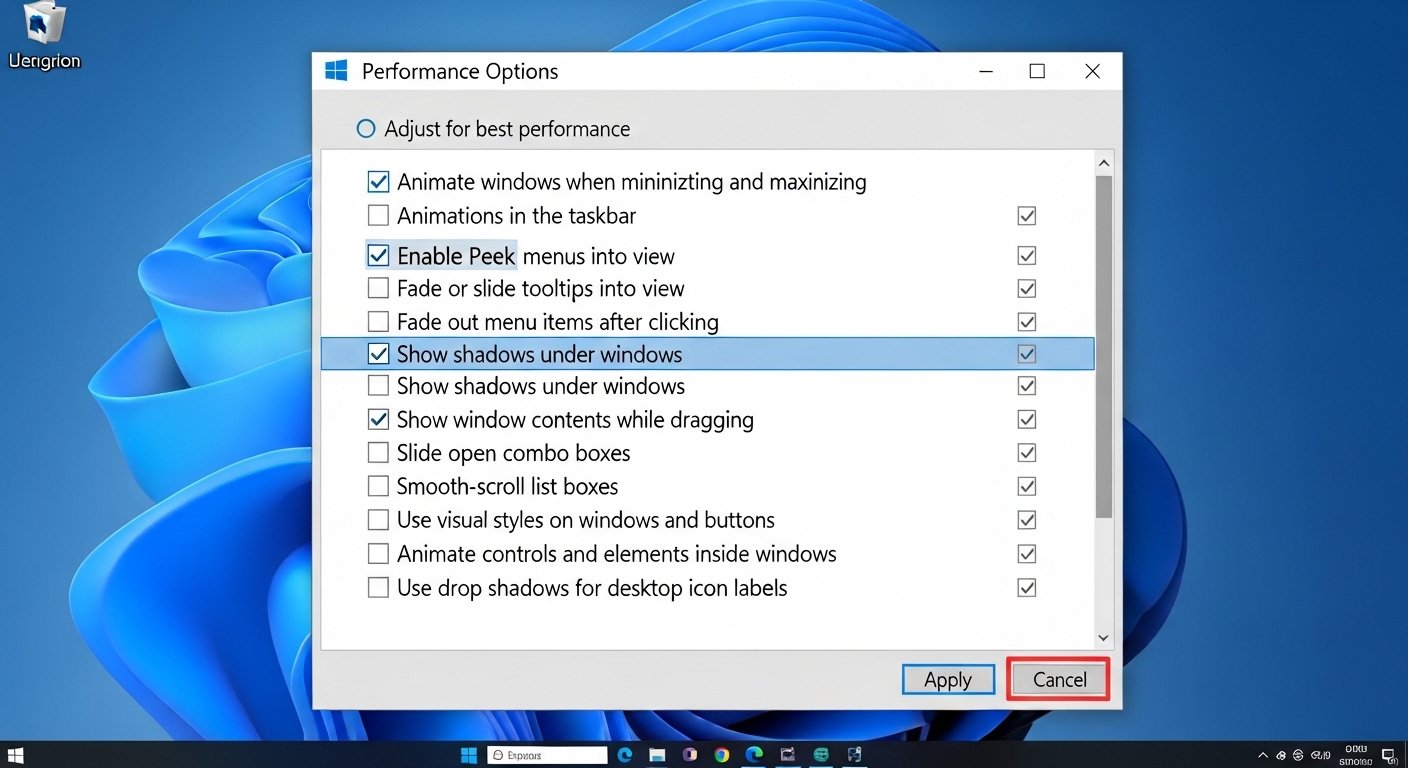Open the Start menu on the taskbar

point(469,755)
